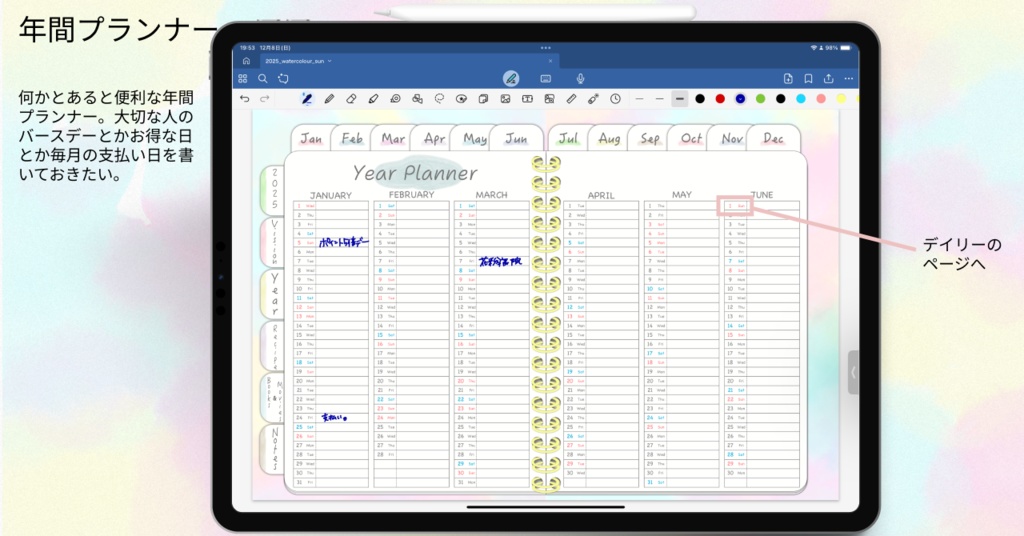Redo the last undone action
The image size is (1024, 536).
coord(264,99)
